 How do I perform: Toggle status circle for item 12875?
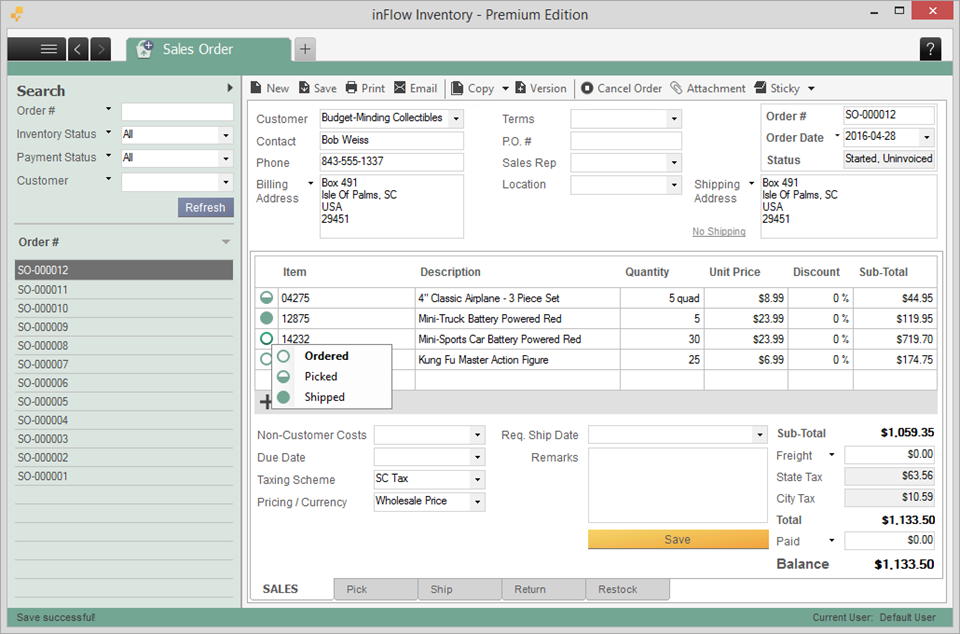pos(266,318)
